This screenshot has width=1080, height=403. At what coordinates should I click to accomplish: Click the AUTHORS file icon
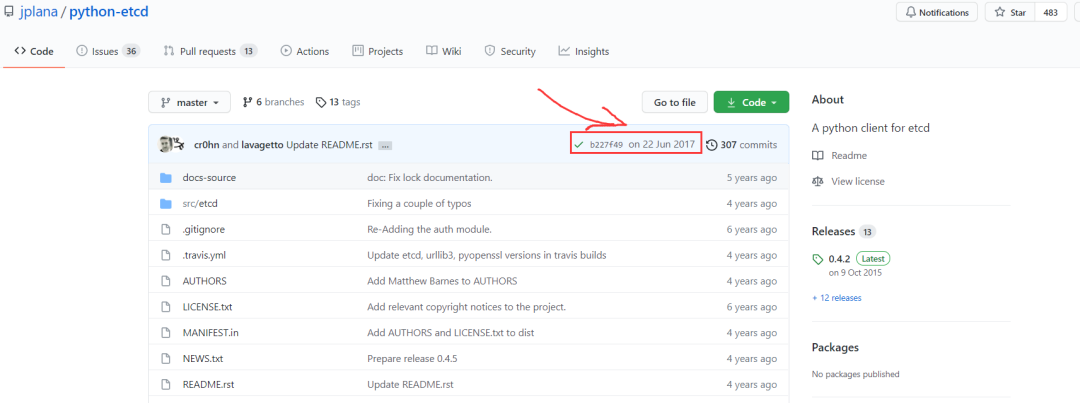[x=165, y=281]
